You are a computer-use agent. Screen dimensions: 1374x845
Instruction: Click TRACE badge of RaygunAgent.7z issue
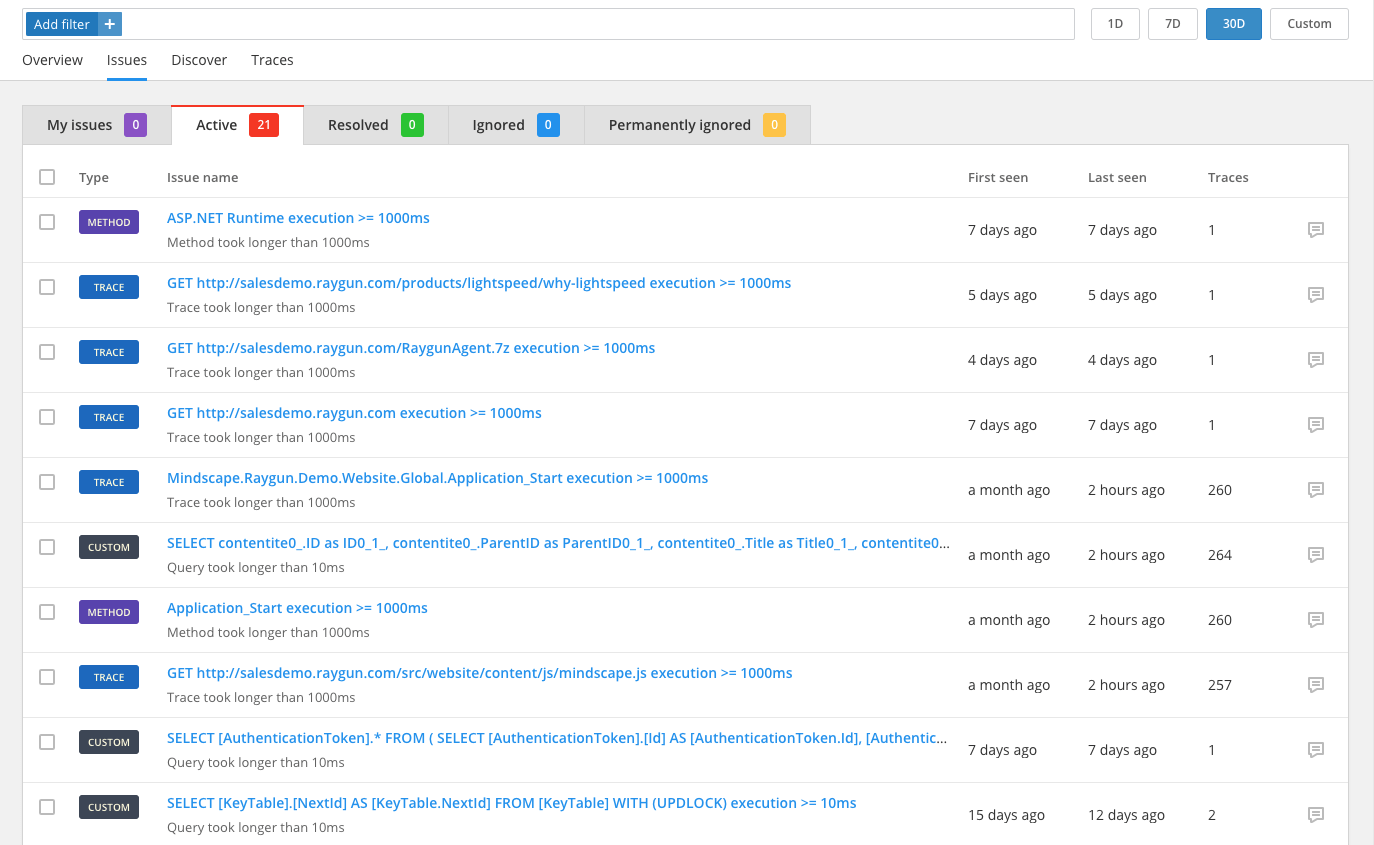109,352
